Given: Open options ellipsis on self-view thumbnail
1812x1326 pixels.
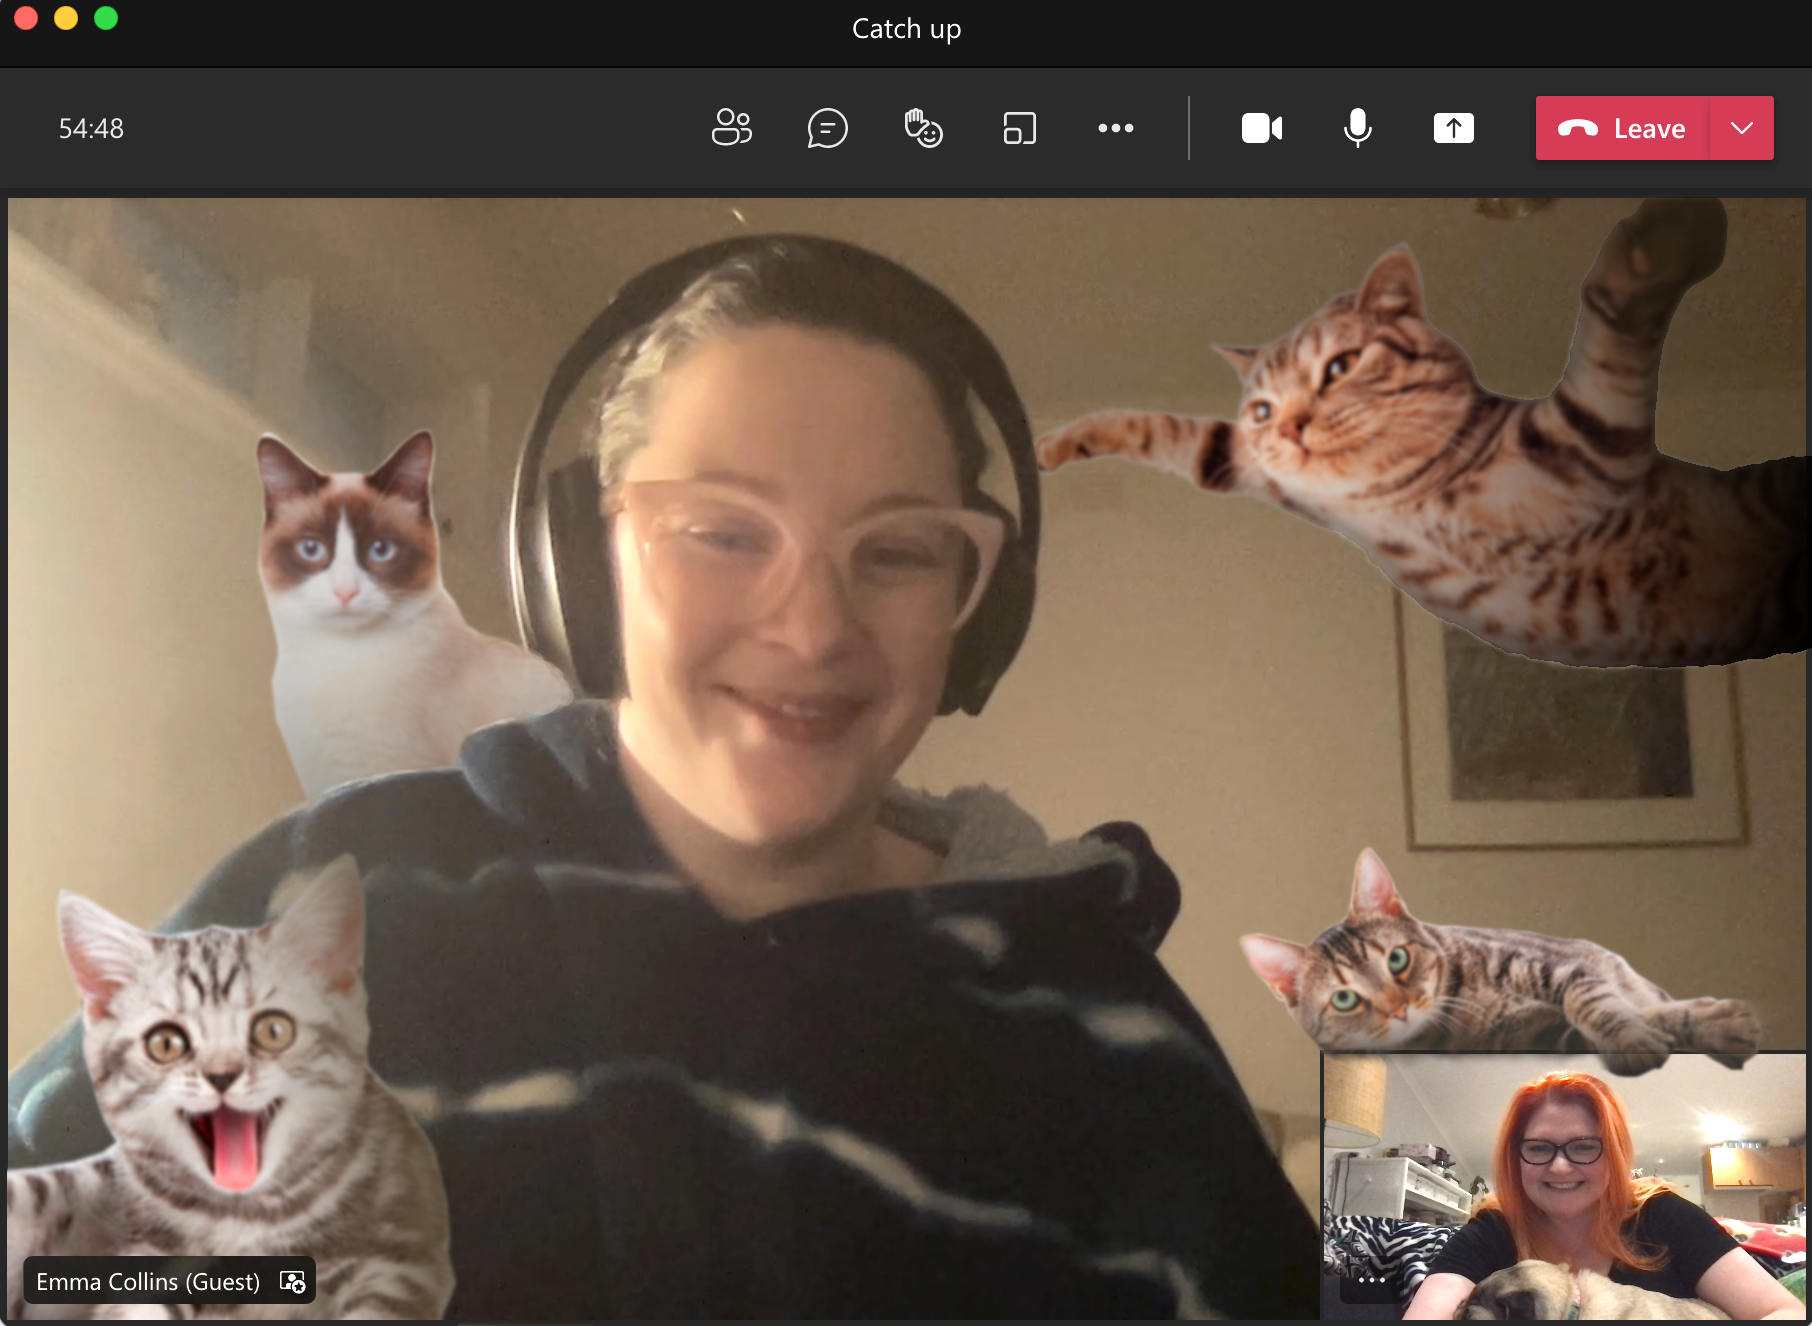Looking at the screenshot, I should pyautogui.click(x=1371, y=1280).
